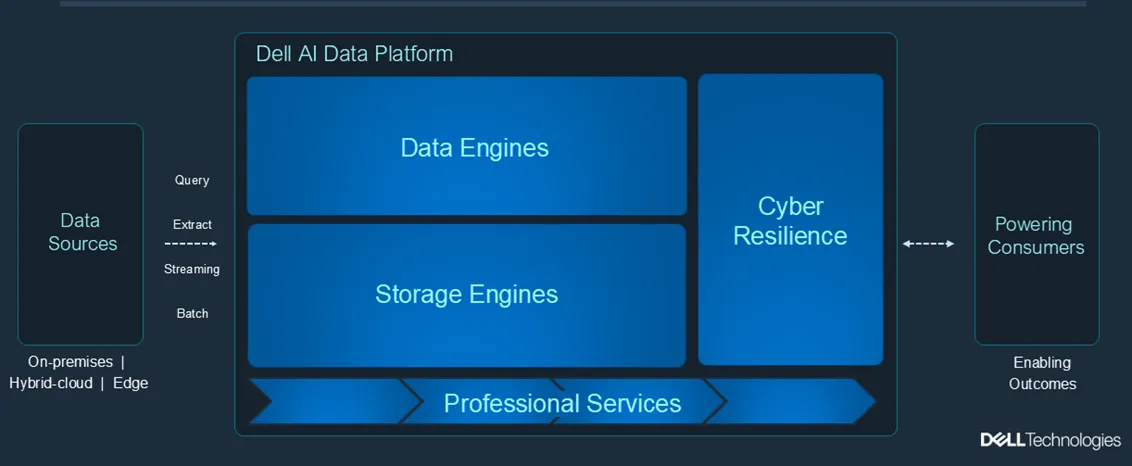The width and height of the screenshot is (1132, 466).
Task: Click the Batch label
Action: click(x=192, y=313)
